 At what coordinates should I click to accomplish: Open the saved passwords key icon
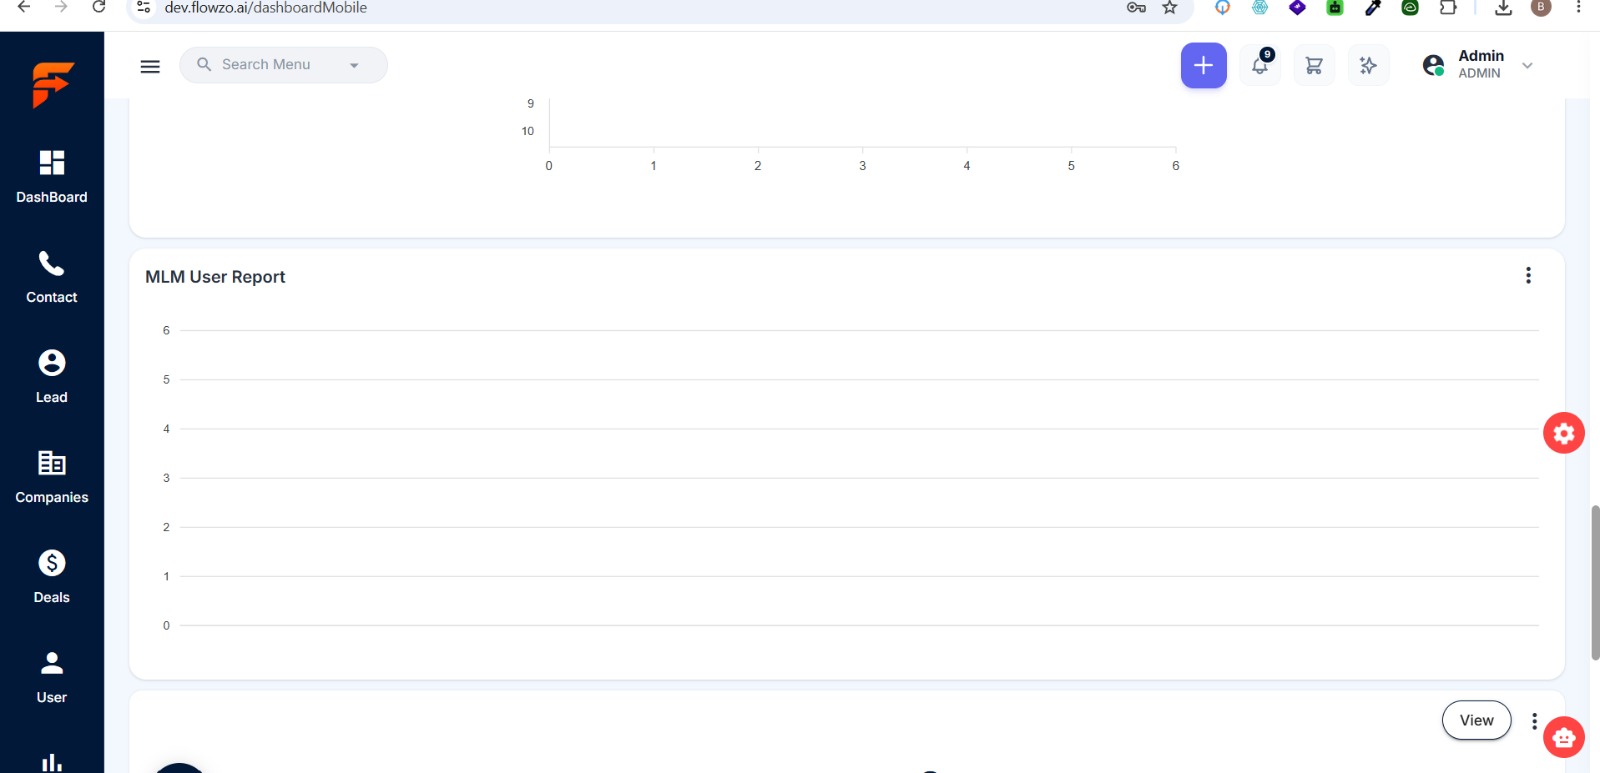1136,8
